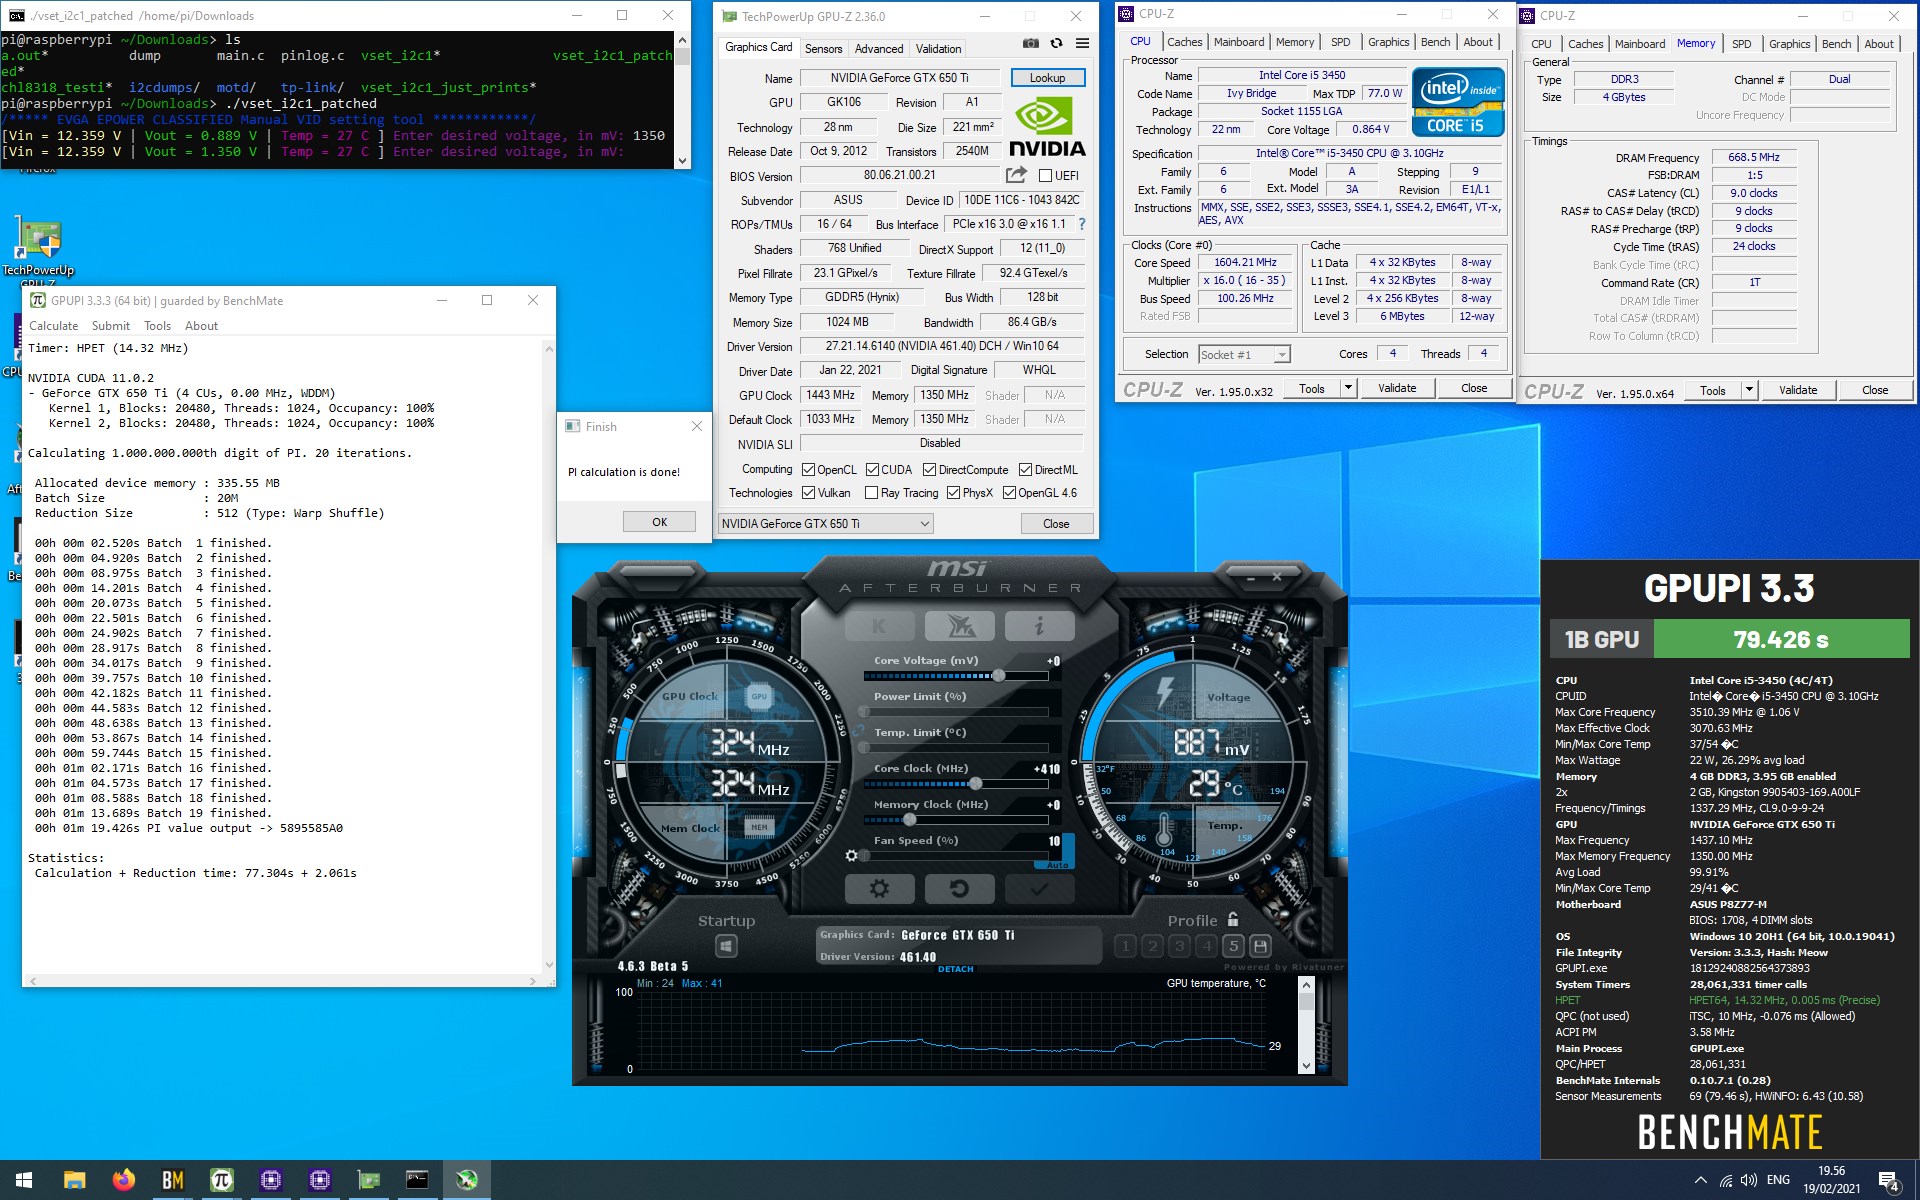Screen dimensions: 1920x1200
Task: Take a GPU-Z screenshot with the camera icon
Action: click(x=1031, y=44)
